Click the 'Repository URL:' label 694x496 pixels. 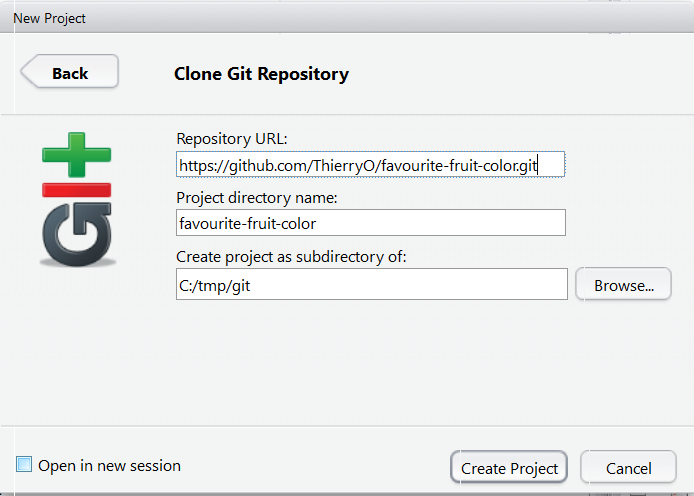(232, 139)
